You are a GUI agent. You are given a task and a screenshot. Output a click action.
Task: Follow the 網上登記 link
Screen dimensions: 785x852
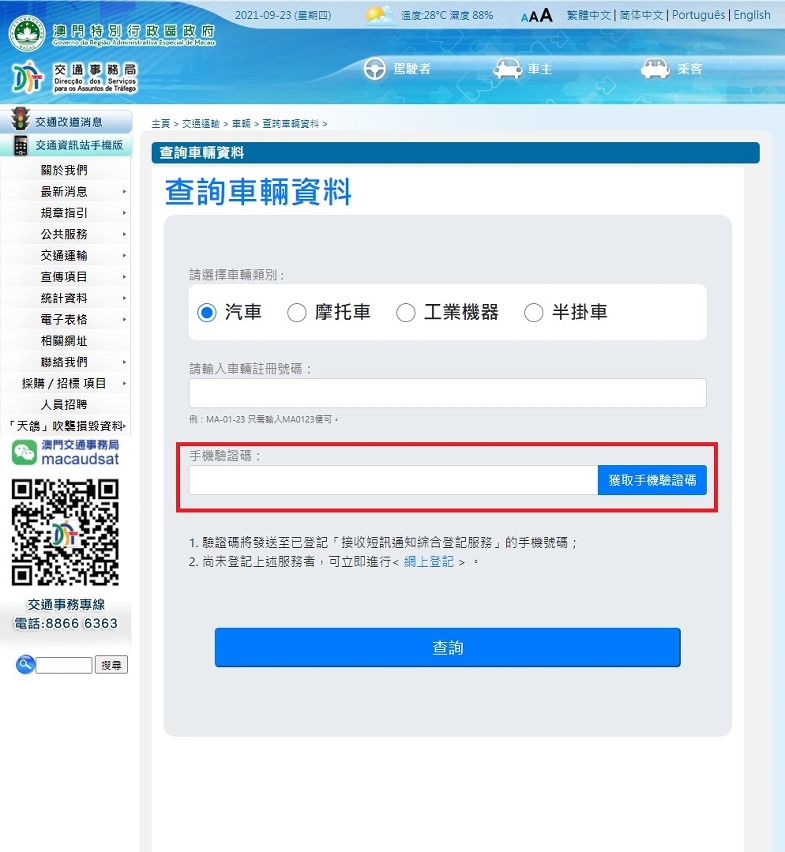(428, 562)
